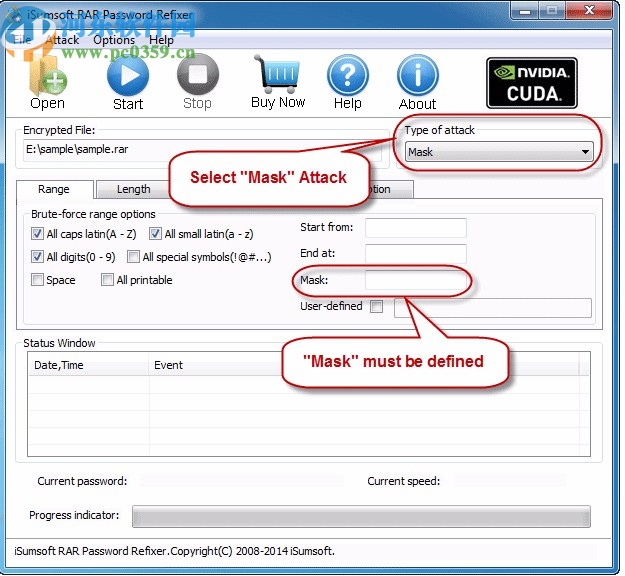Uncheck All caps latin(A - Z)

[37, 234]
